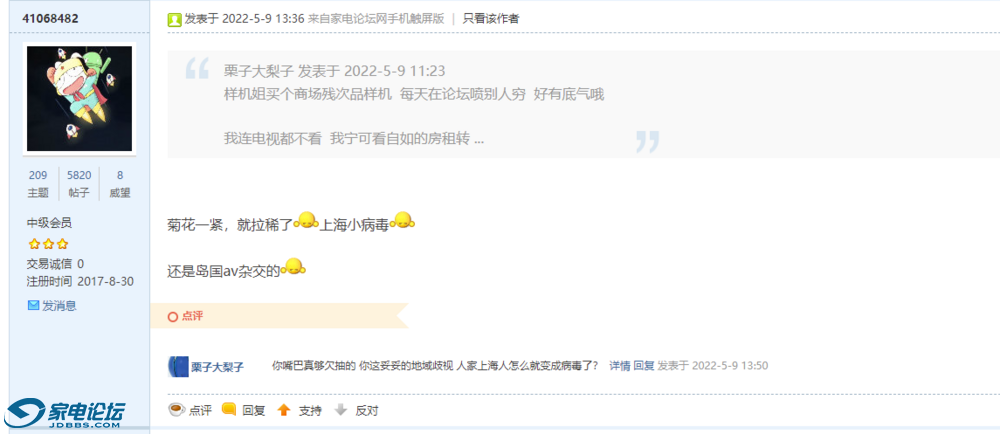The image size is (1000, 434).
Task: Click the green post author icon
Action: (174, 19)
